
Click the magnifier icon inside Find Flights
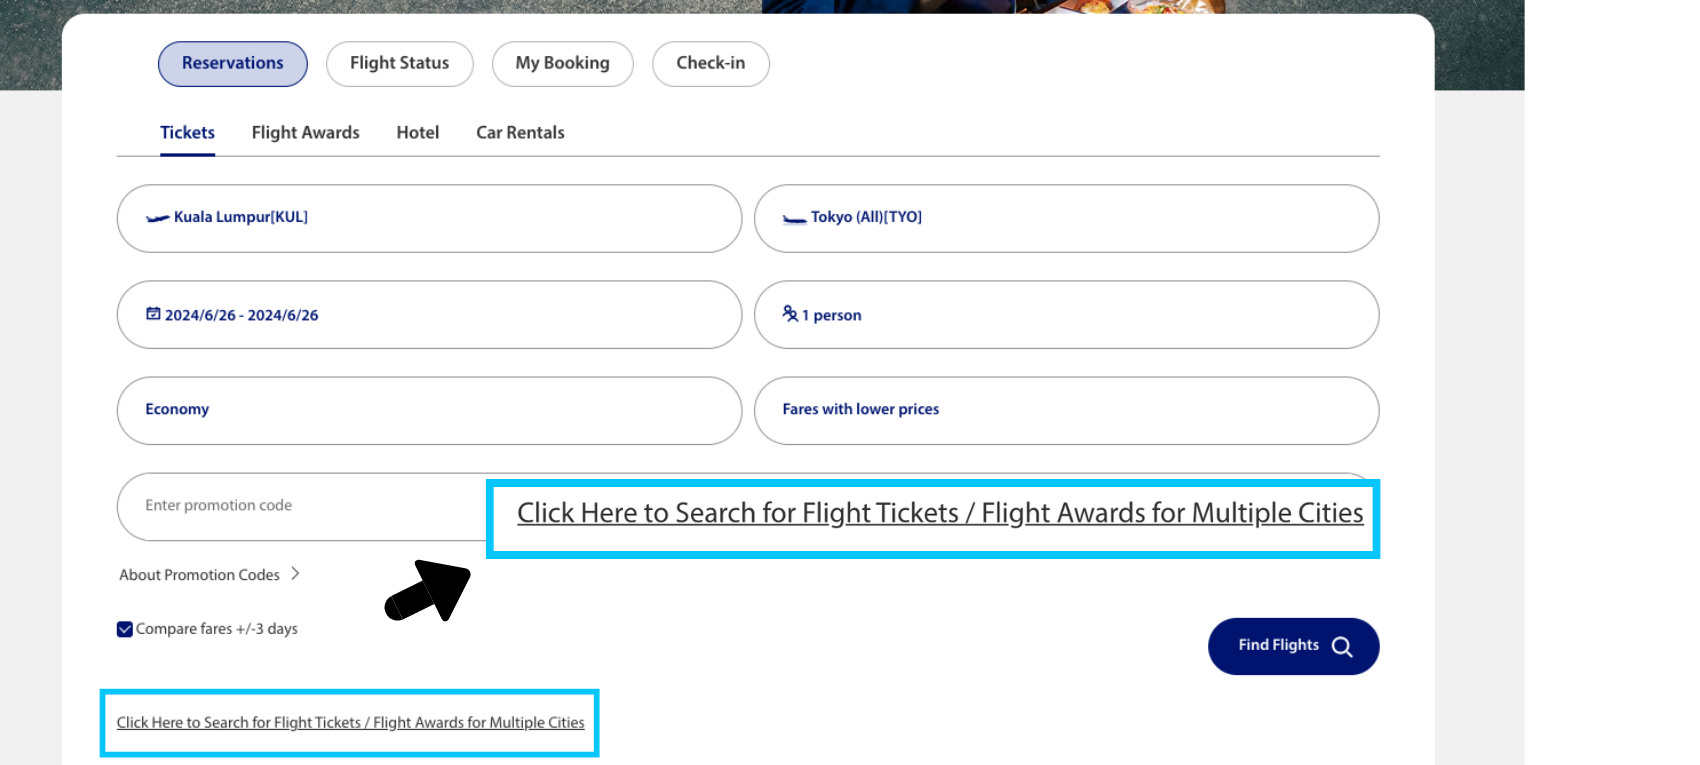click(x=1341, y=646)
